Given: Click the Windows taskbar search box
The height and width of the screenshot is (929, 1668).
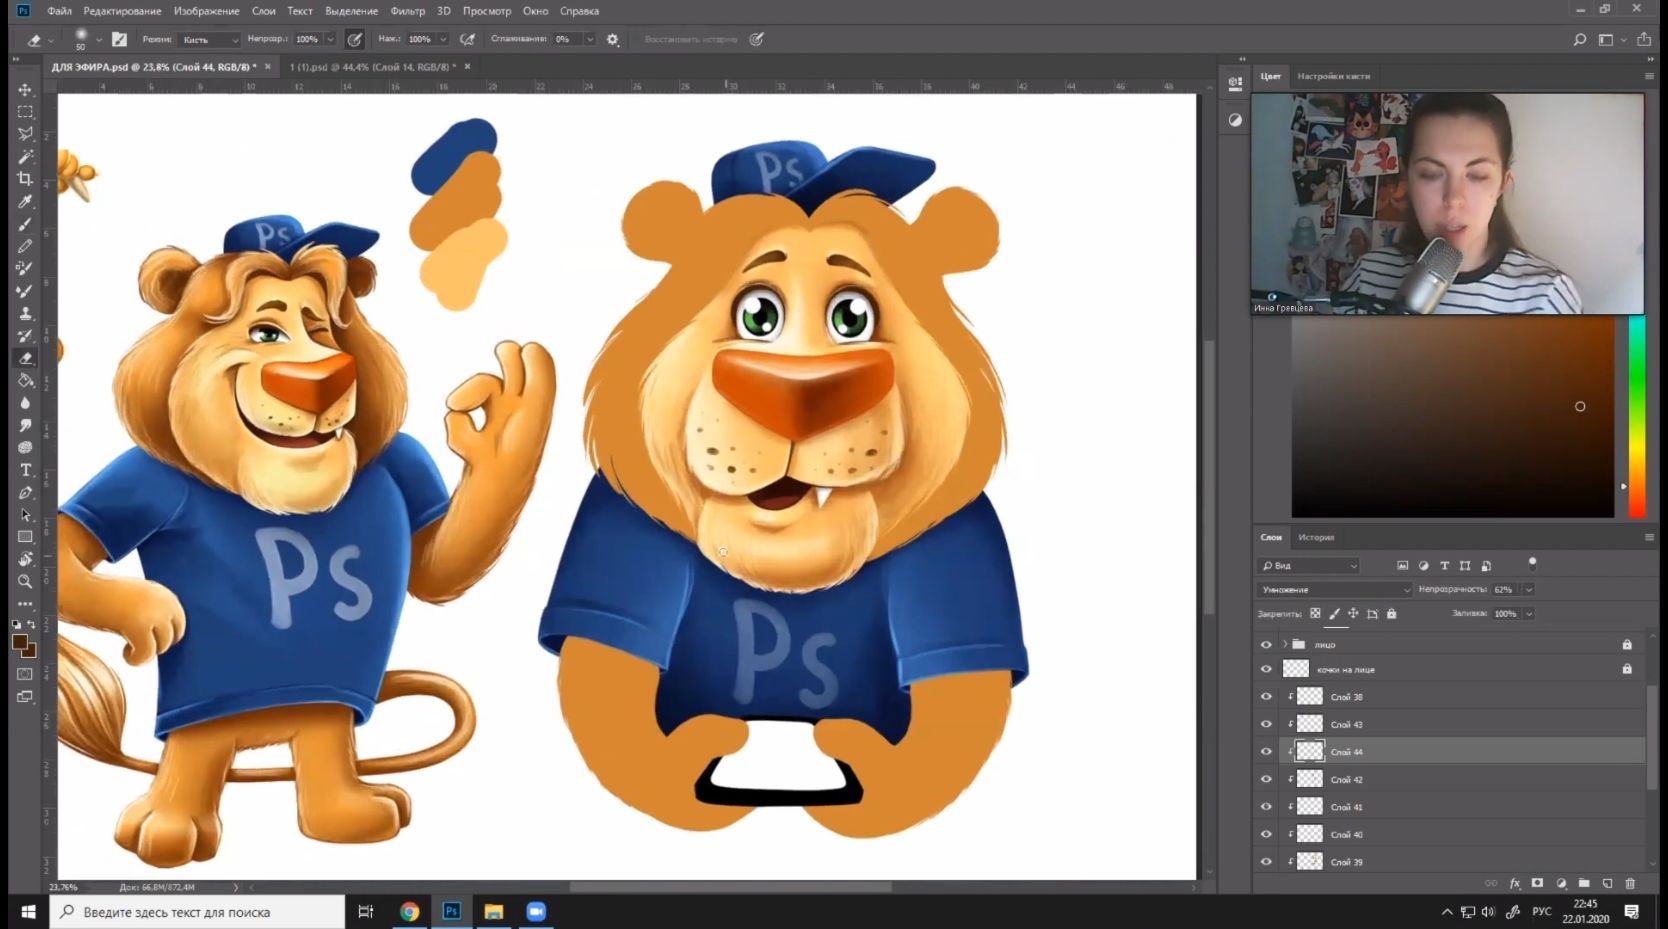Looking at the screenshot, I should tap(197, 912).
